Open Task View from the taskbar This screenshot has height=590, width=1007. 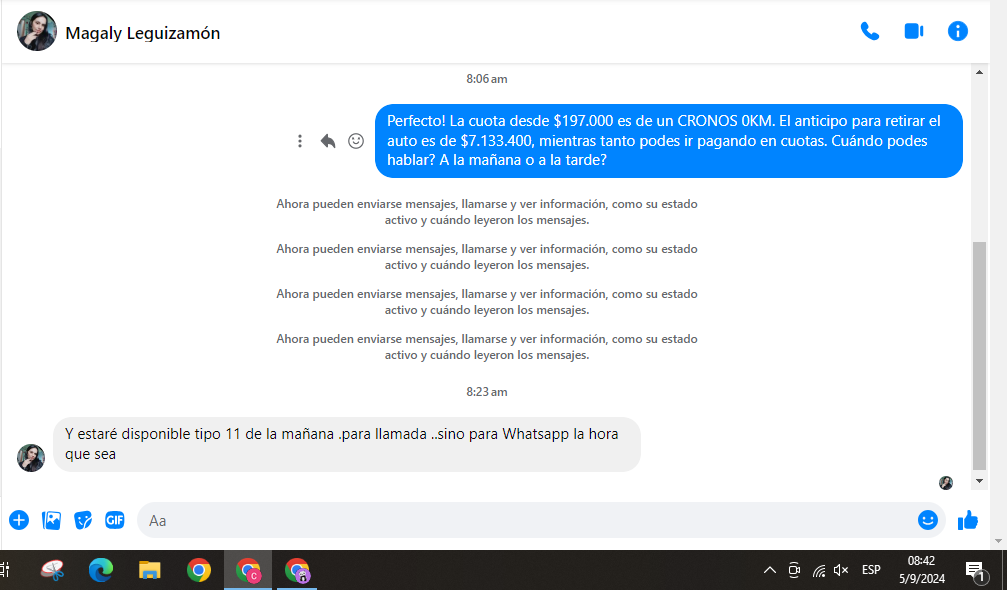5,570
